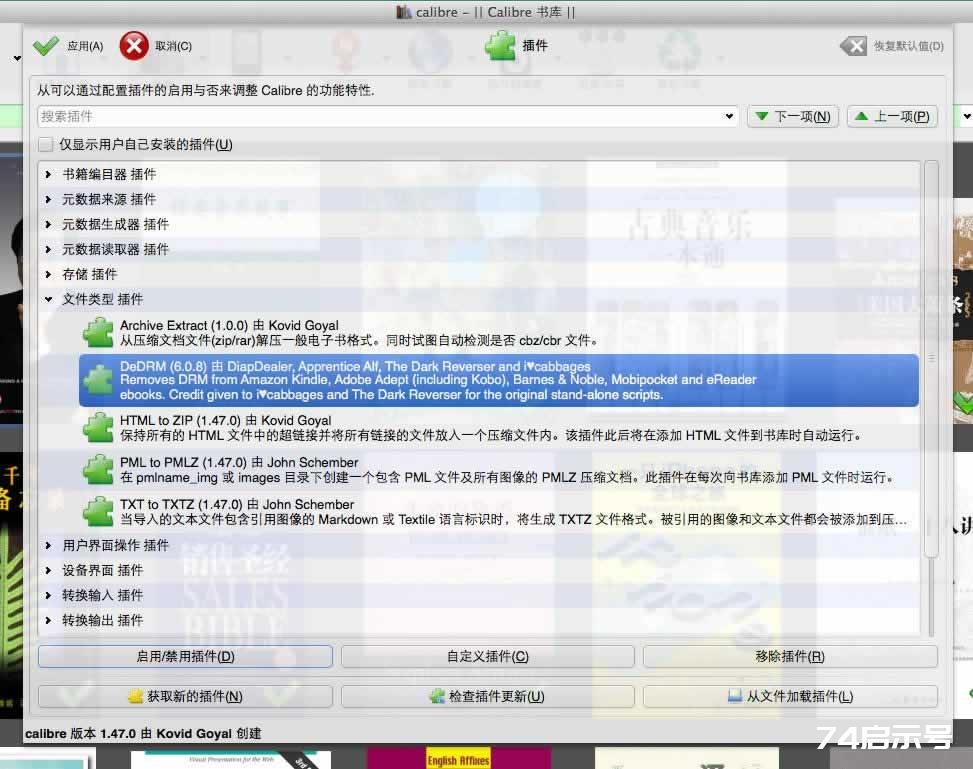Select the 用户界面操作 插件 category label
The image size is (973, 769).
point(115,545)
